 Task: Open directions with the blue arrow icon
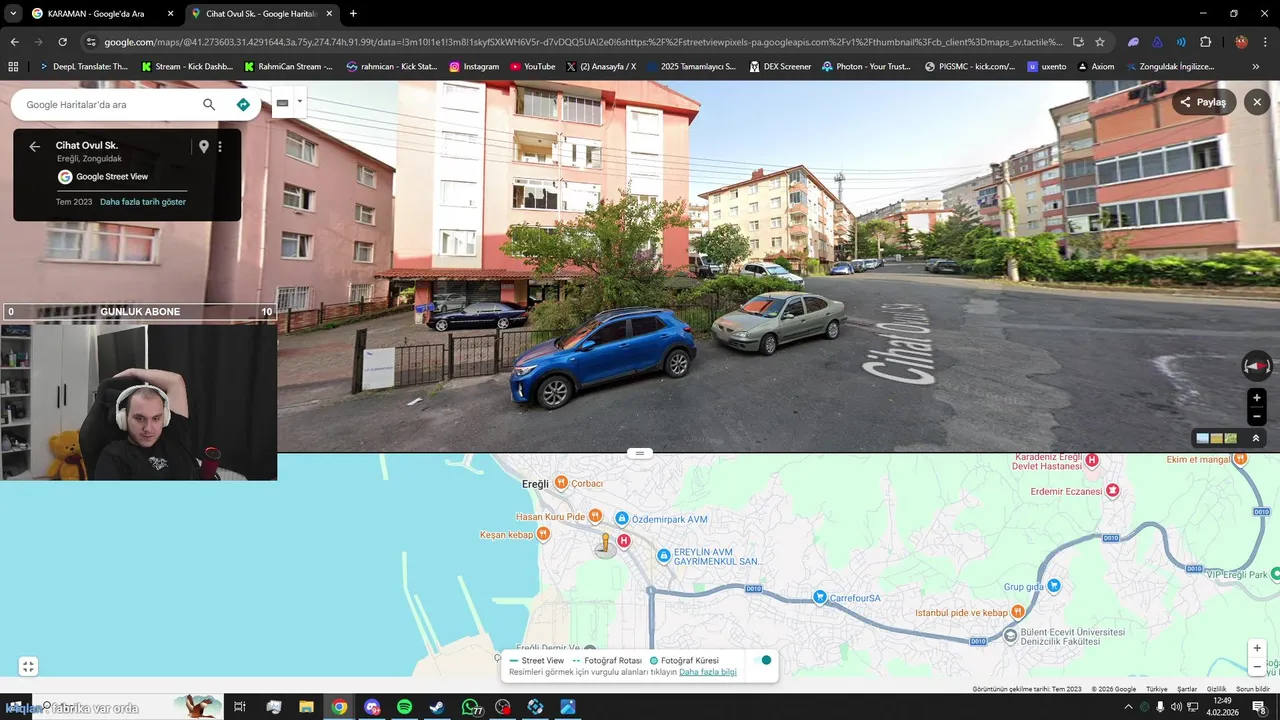243,104
